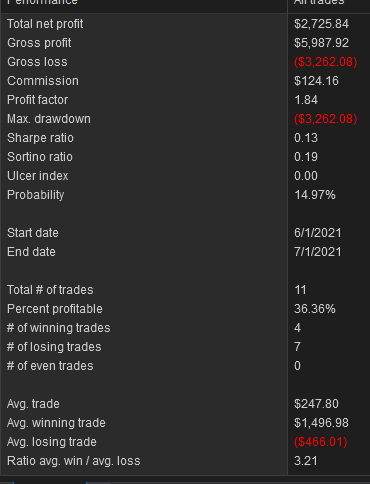This screenshot has height=484, width=370.
Task: Select the Sortino ratio value 0.19
Action: click(x=306, y=157)
